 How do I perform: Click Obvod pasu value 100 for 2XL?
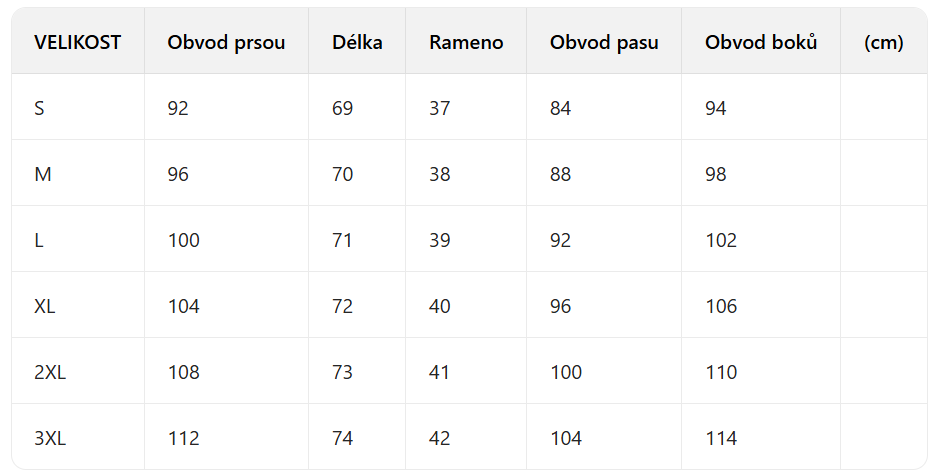point(566,372)
